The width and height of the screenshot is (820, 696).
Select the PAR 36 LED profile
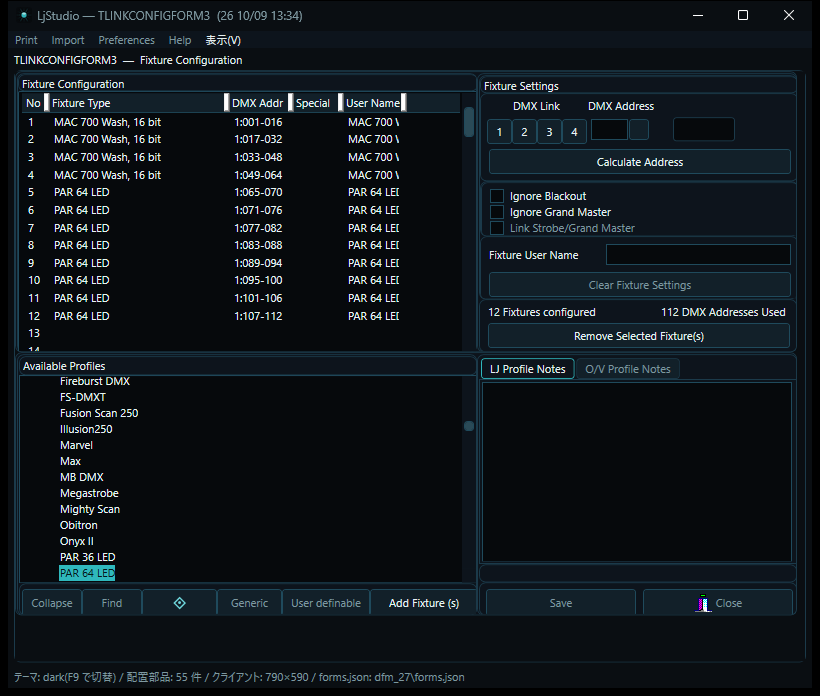pos(88,557)
